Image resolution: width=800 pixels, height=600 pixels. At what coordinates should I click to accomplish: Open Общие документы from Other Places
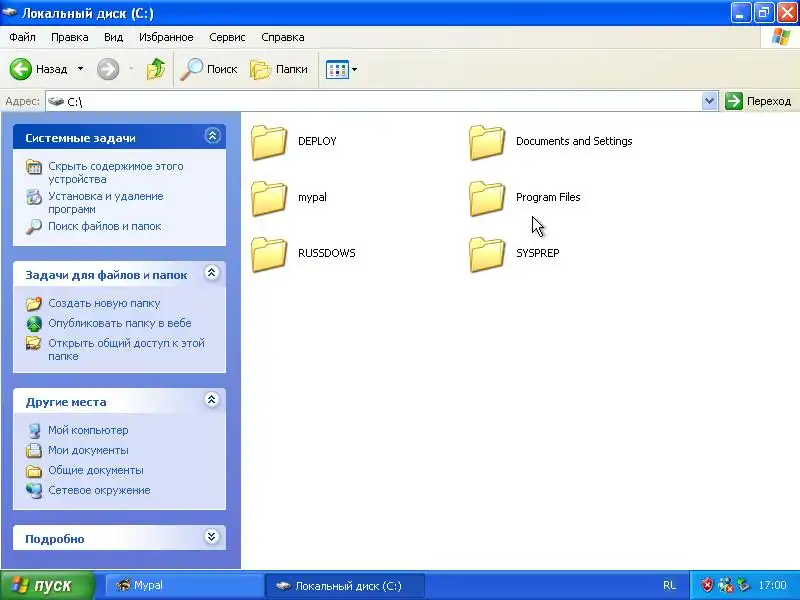click(95, 470)
